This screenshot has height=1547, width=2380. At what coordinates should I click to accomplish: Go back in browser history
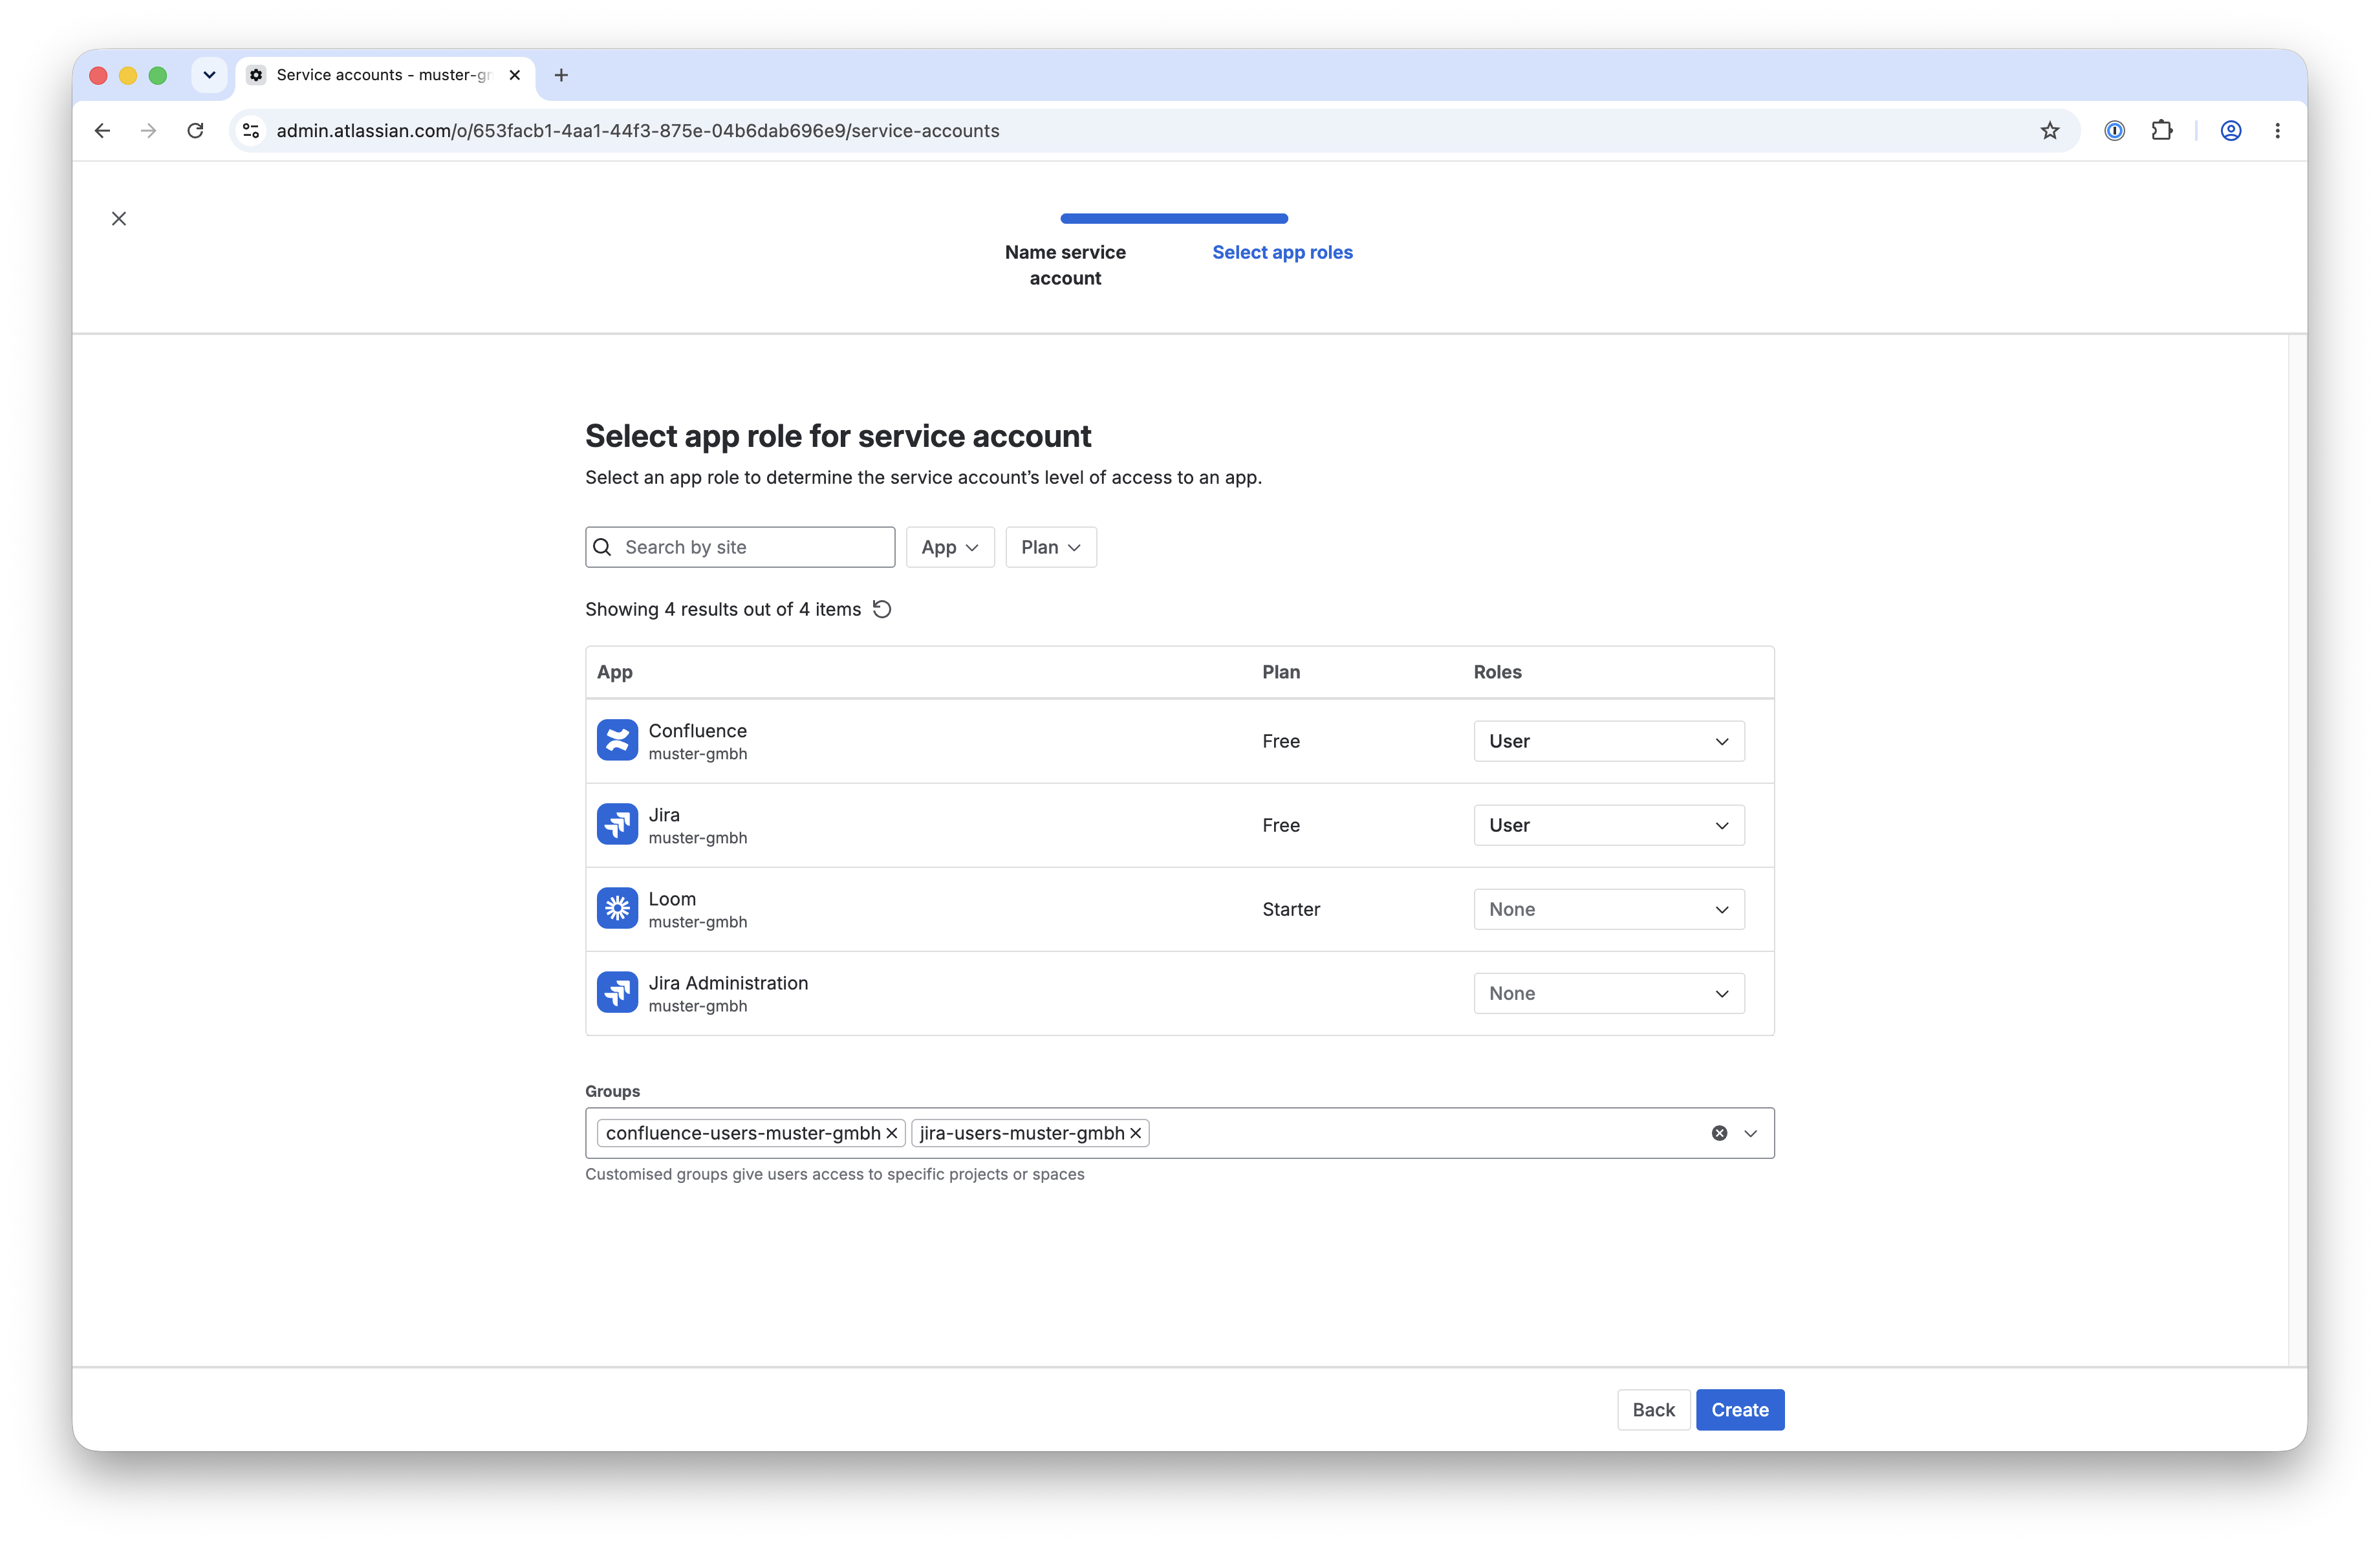pyautogui.click(x=102, y=131)
